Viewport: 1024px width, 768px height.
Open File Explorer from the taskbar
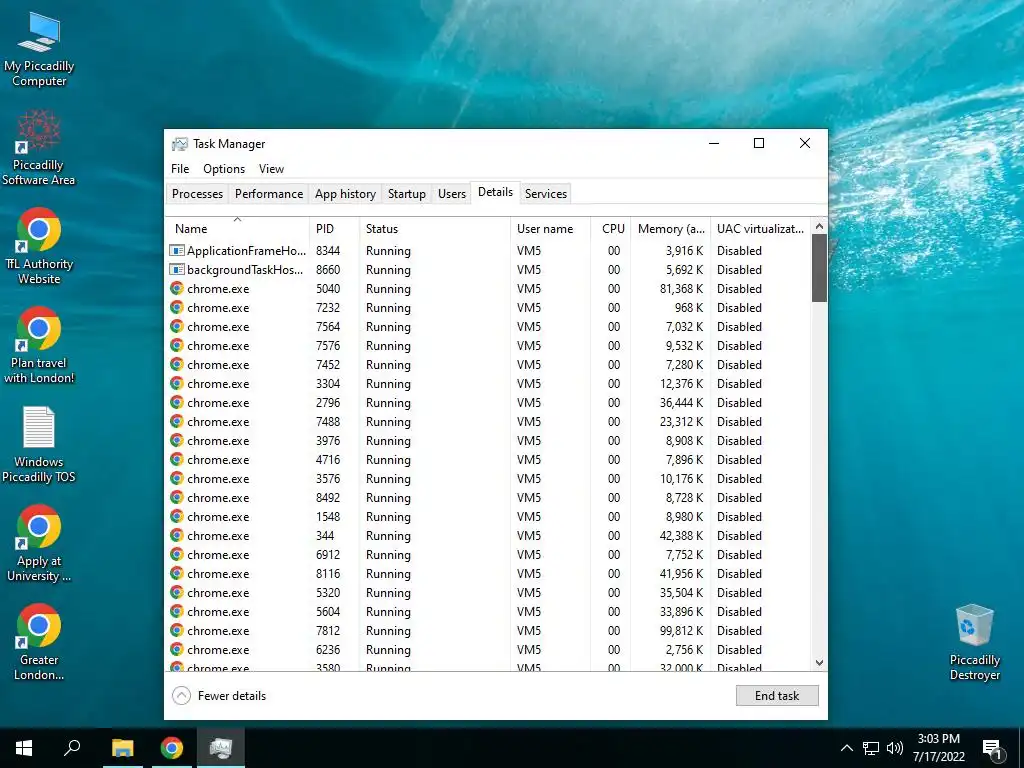tap(123, 748)
